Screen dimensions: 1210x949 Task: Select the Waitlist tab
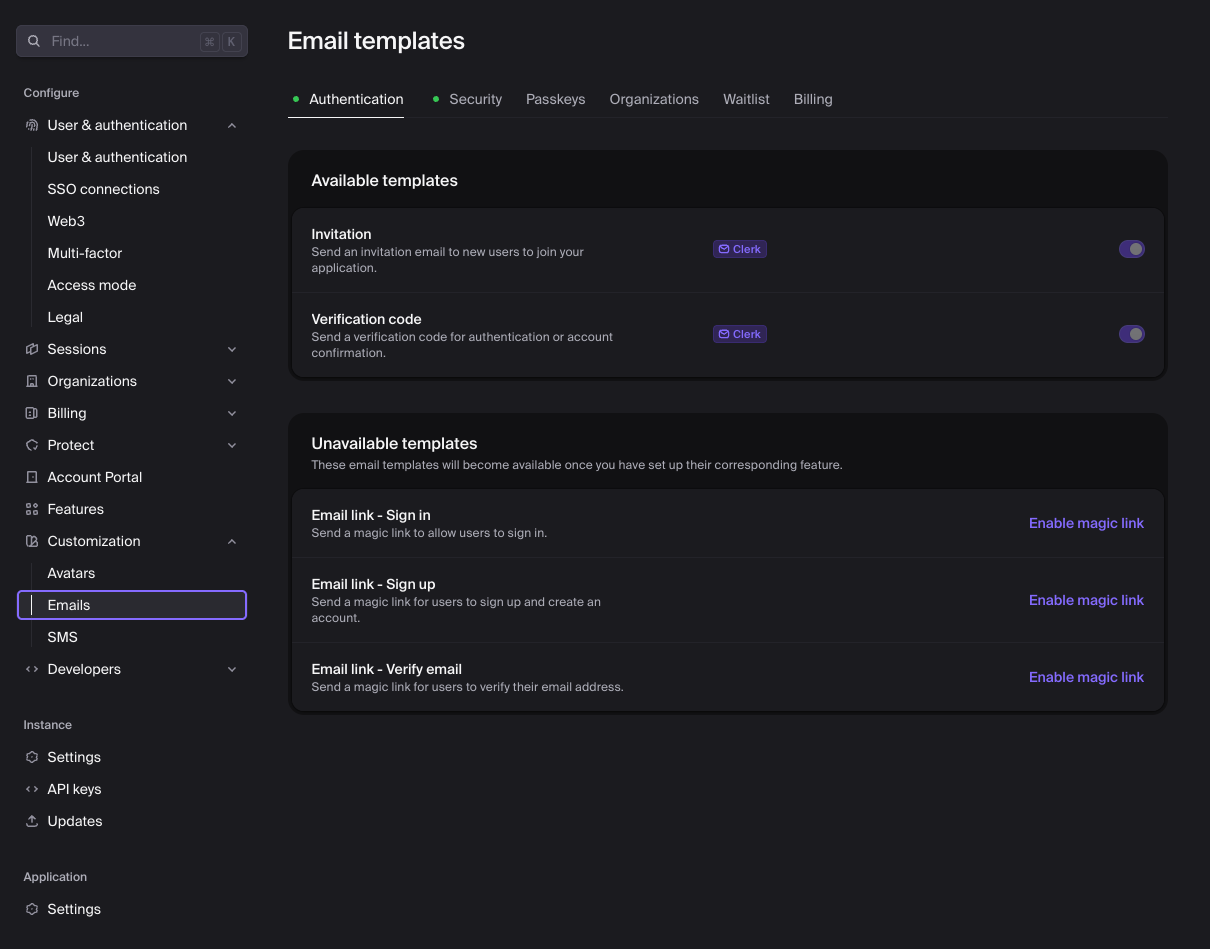click(746, 99)
